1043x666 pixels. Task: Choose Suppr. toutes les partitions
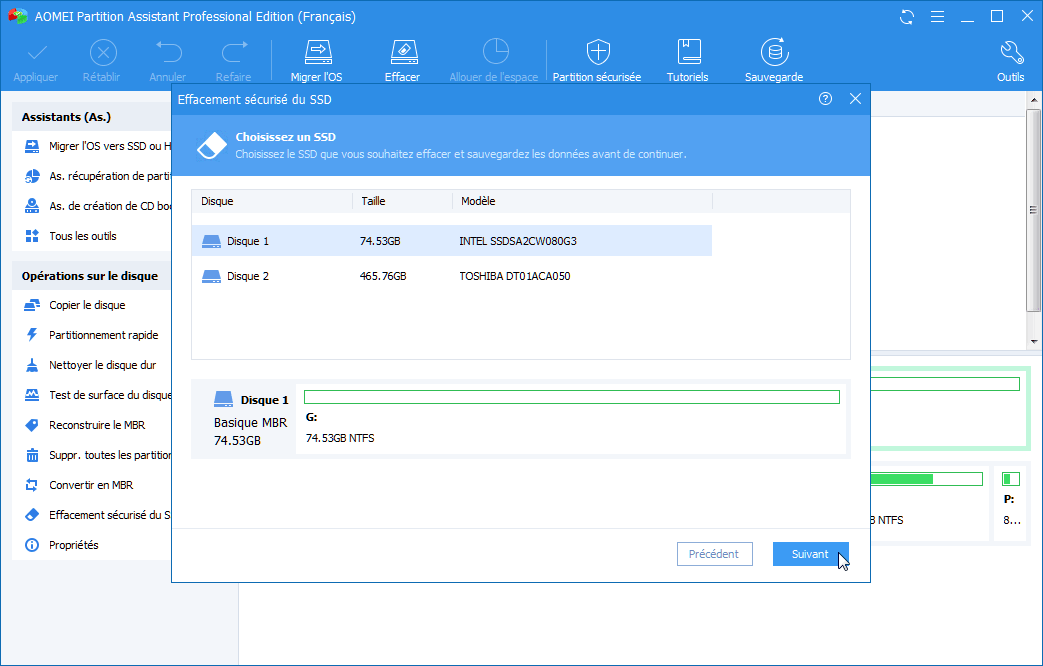(98, 455)
